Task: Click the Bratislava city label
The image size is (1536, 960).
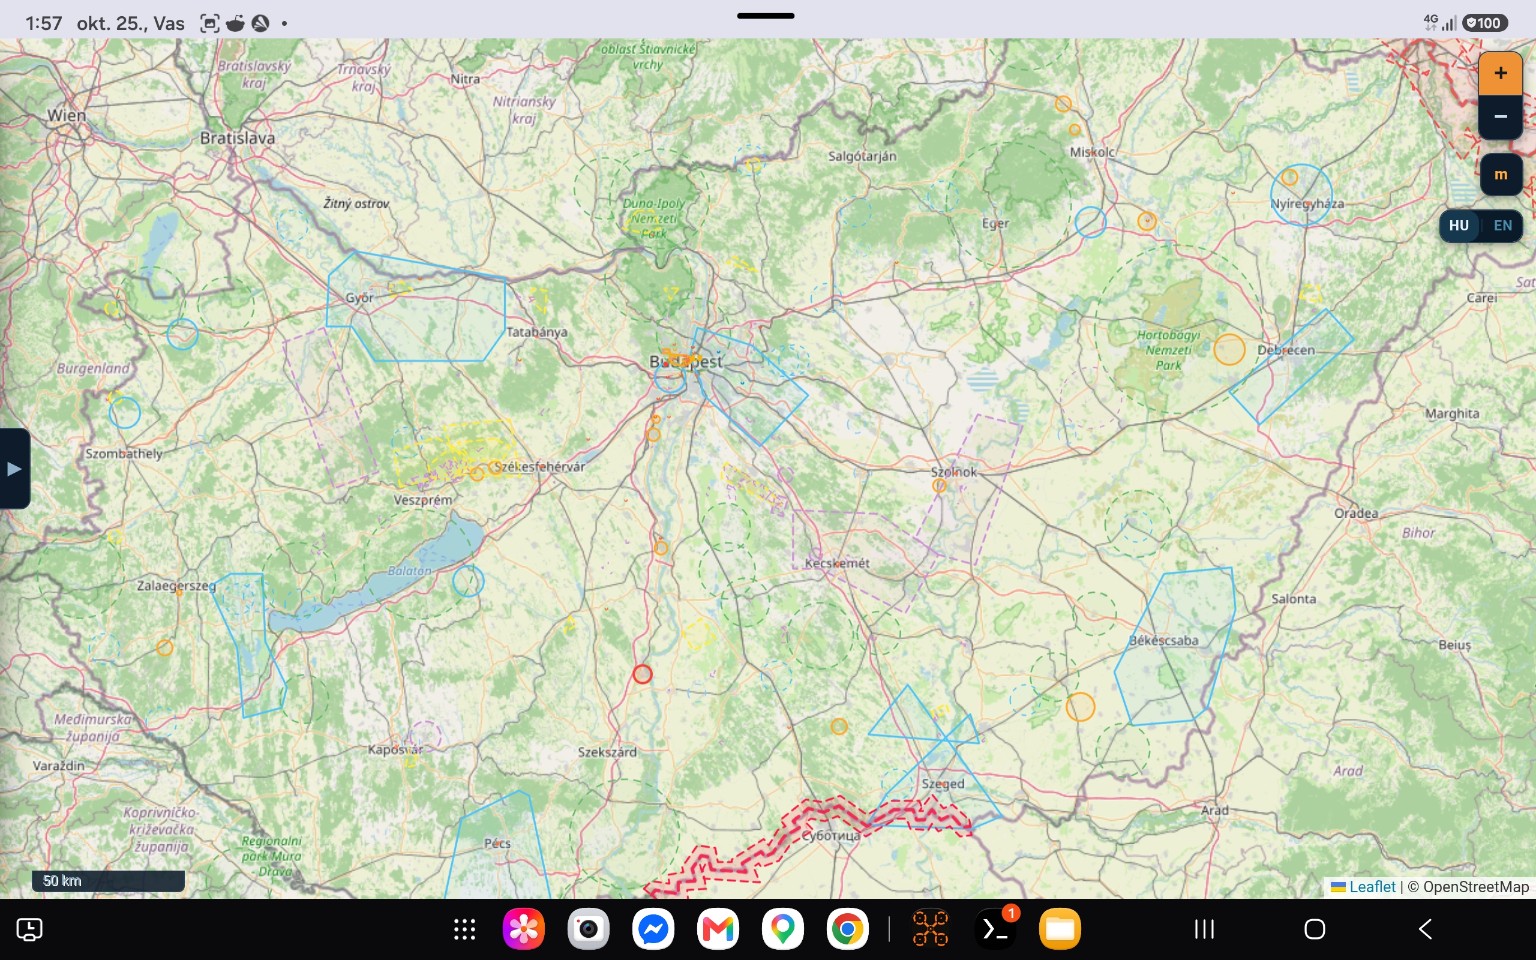Action: [237, 138]
